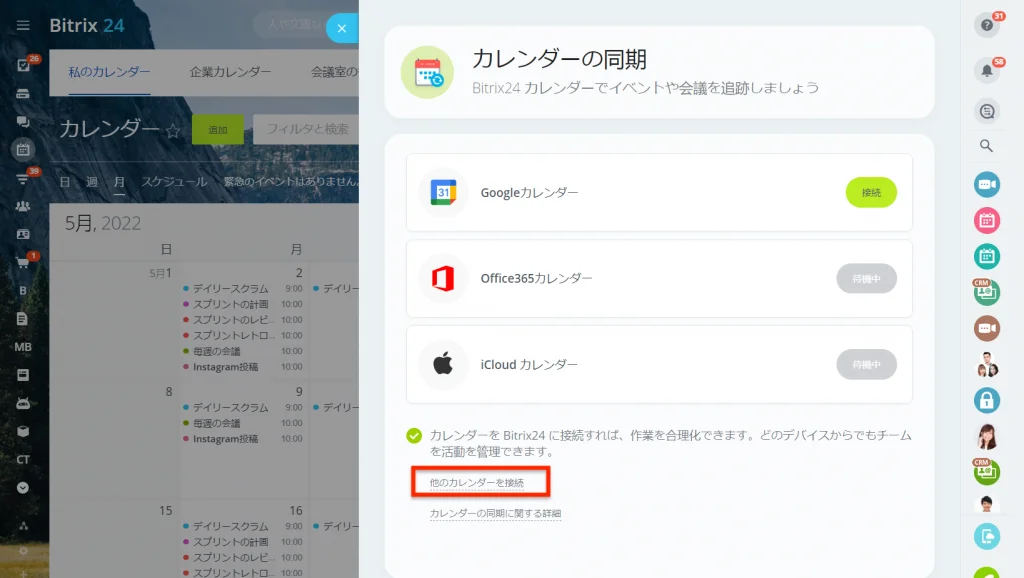The image size is (1024, 578).
Task: Open the pink calendar icon in right panel
Action: (x=987, y=221)
